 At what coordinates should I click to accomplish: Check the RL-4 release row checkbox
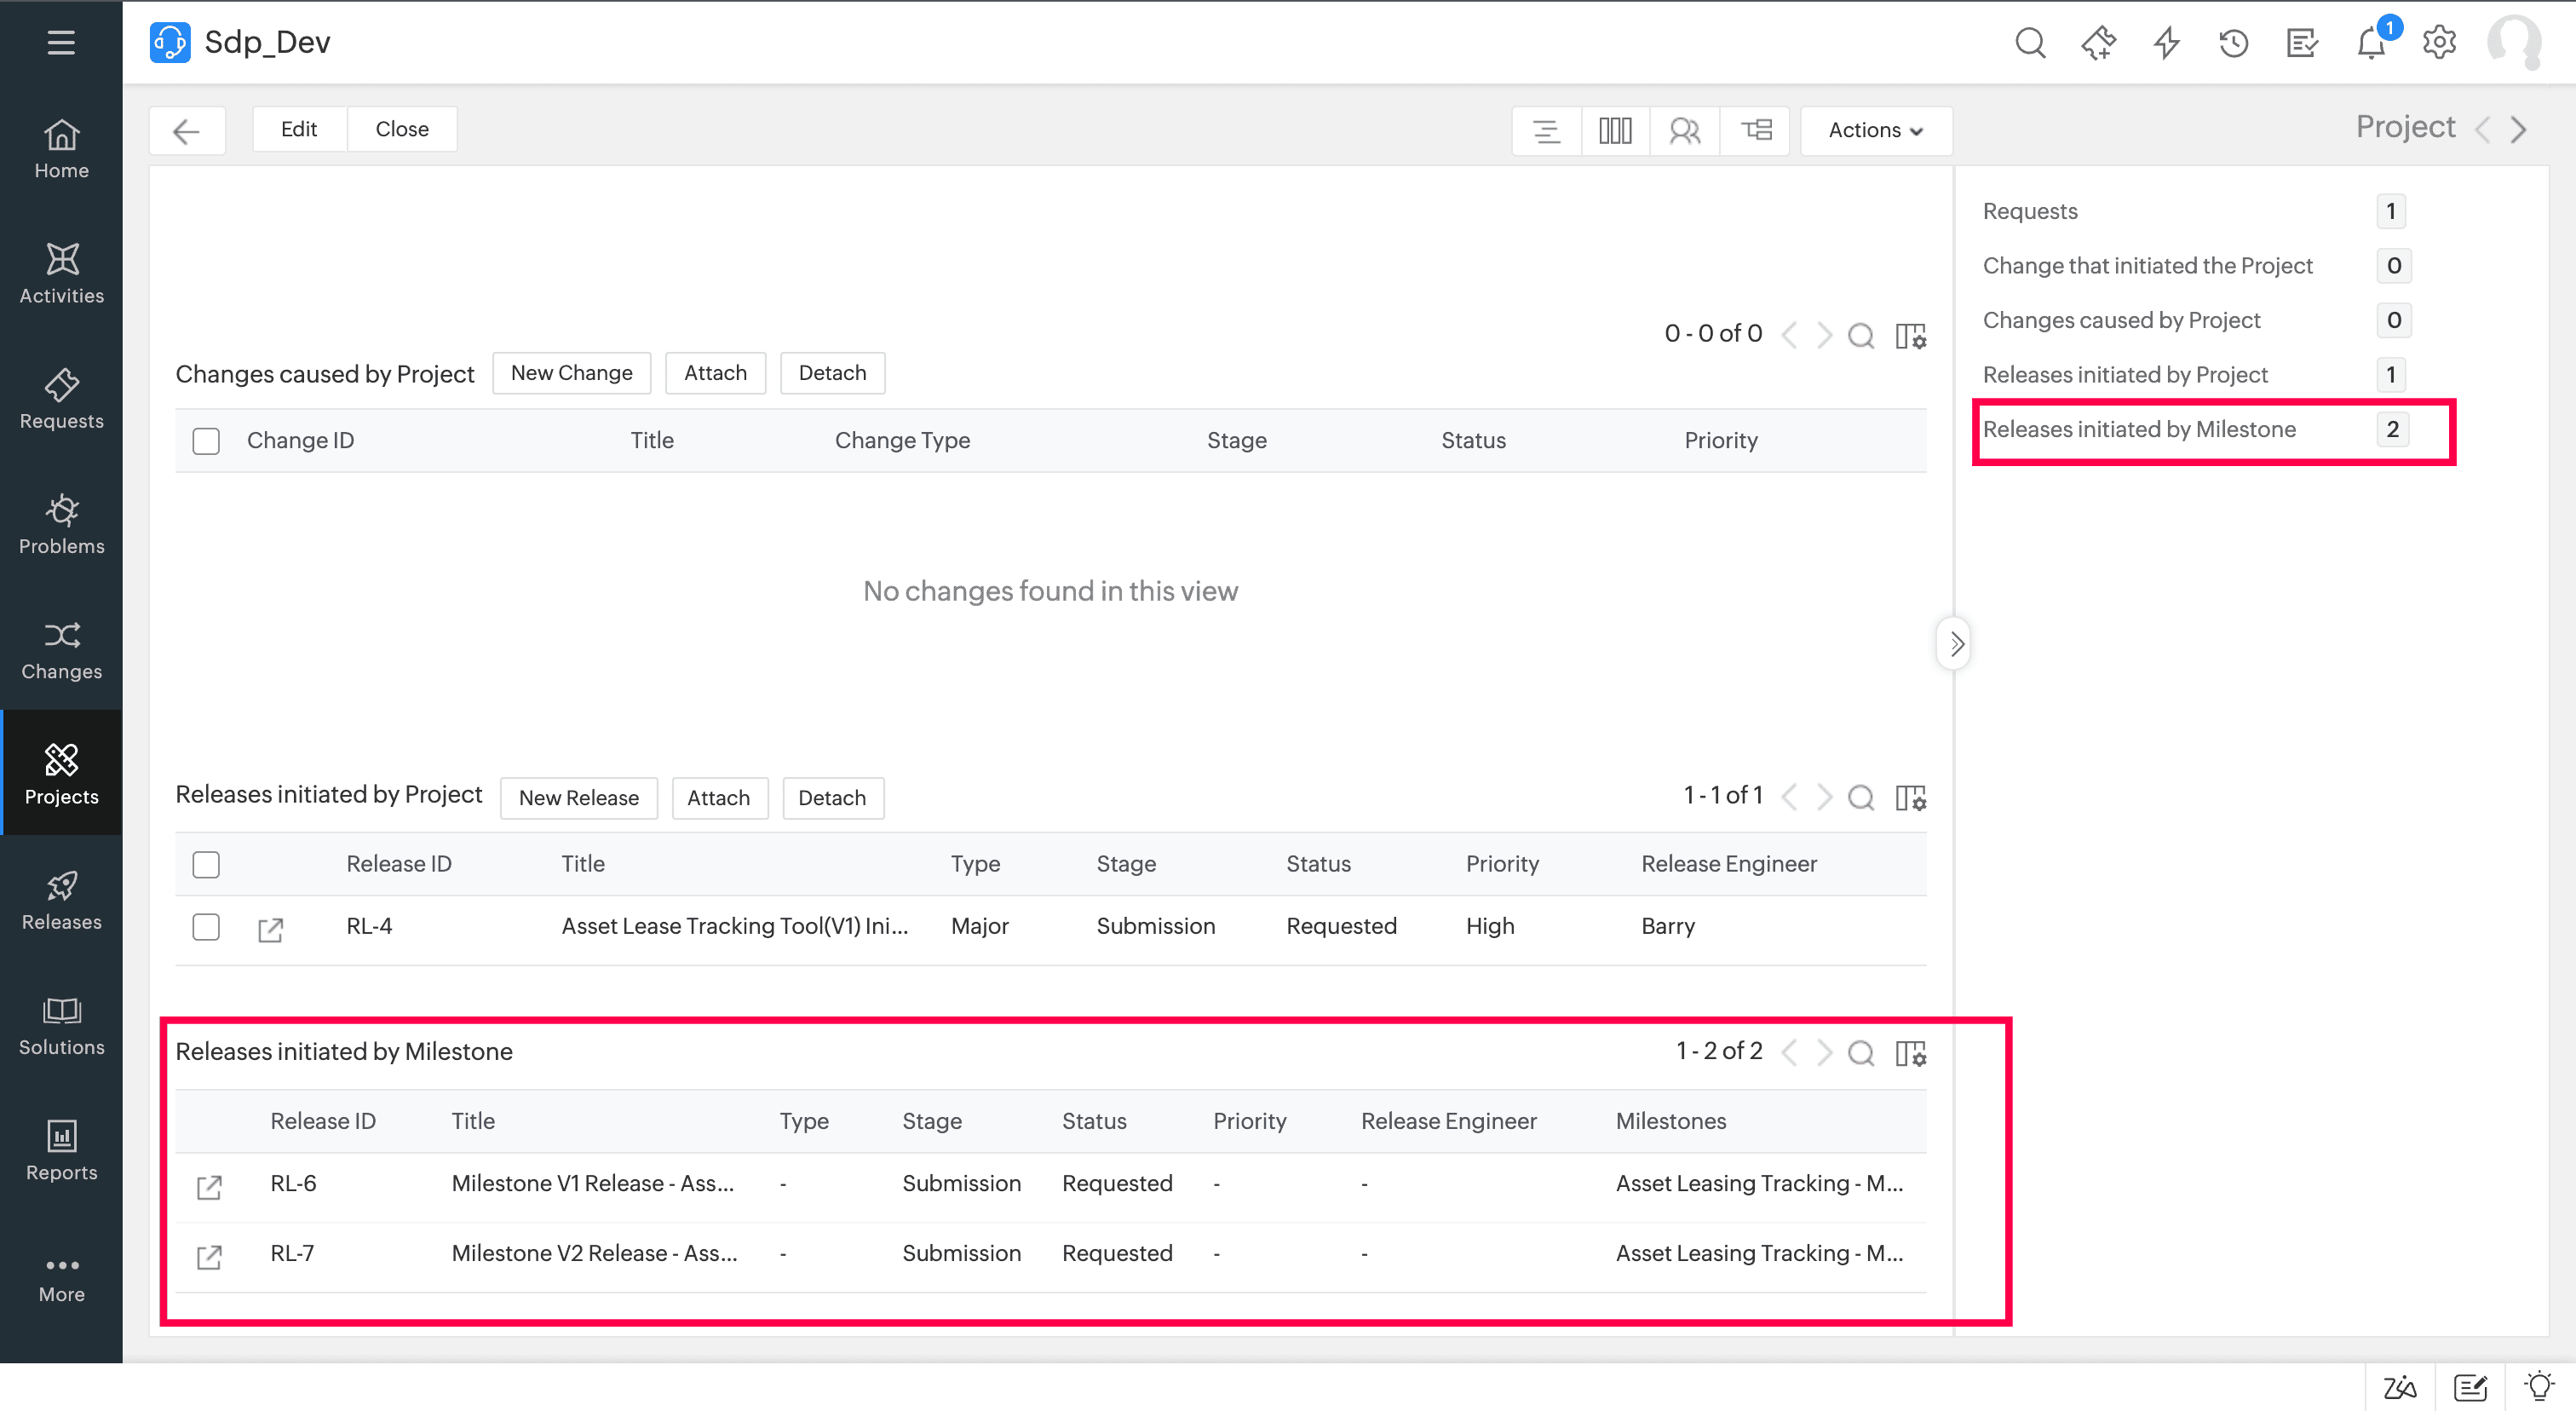pos(206,927)
